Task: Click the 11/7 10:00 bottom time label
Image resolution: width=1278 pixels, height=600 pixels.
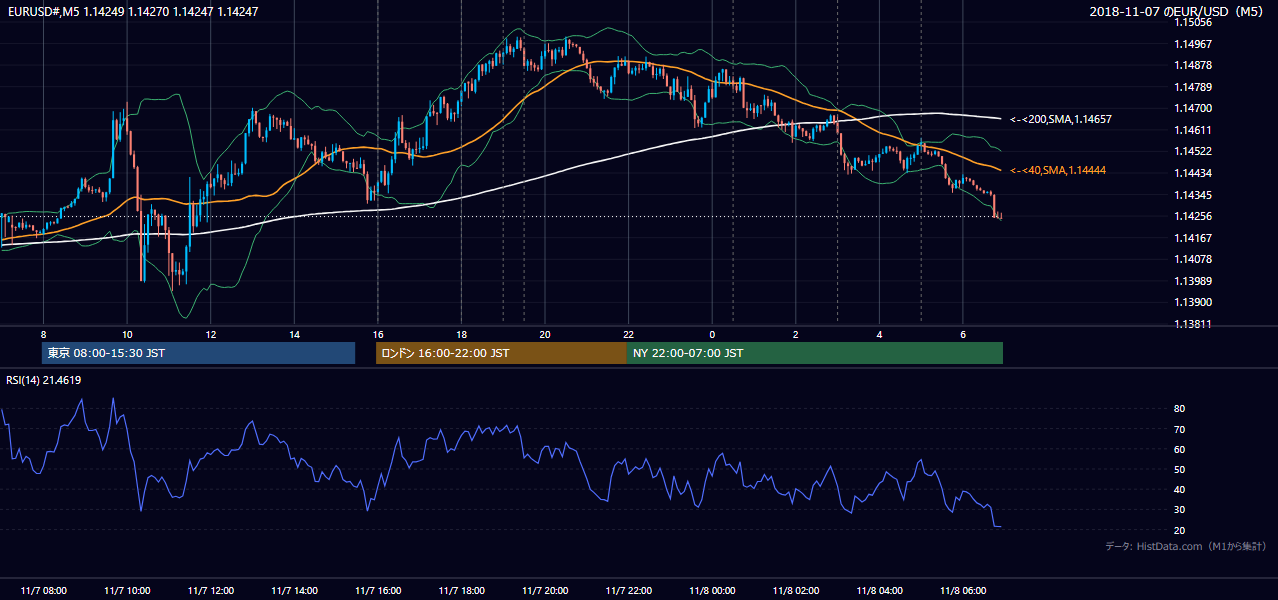Action: (x=127, y=590)
